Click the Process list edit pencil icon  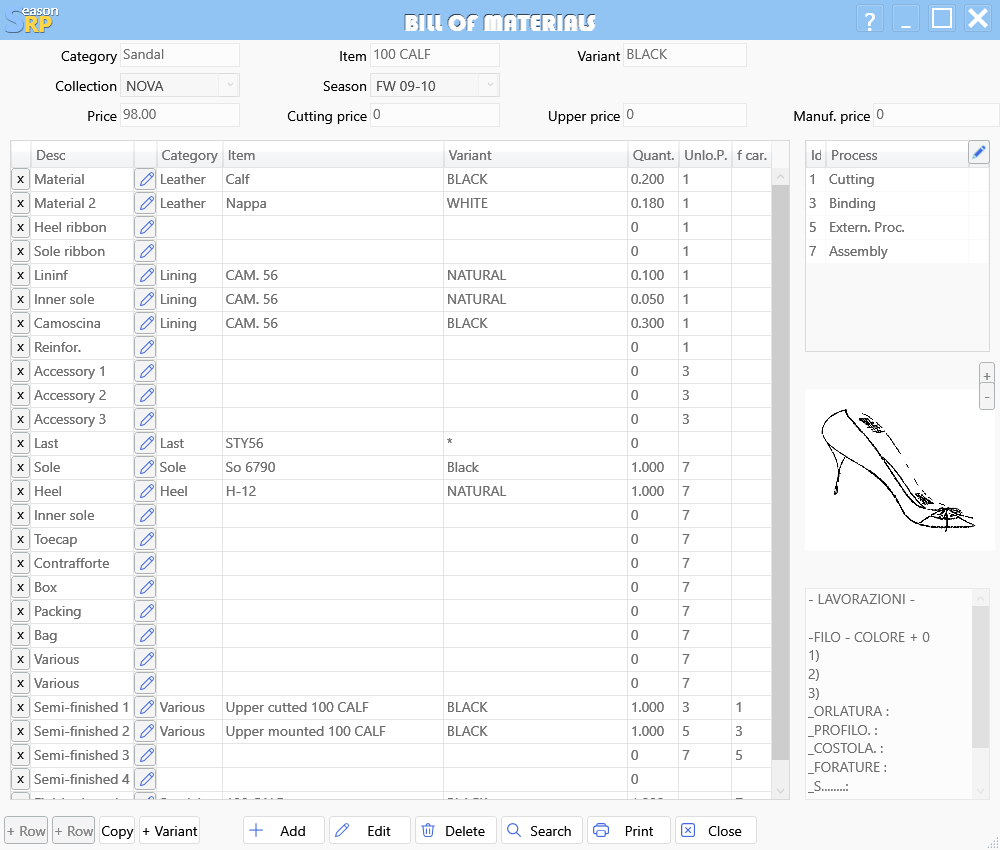coord(978,152)
